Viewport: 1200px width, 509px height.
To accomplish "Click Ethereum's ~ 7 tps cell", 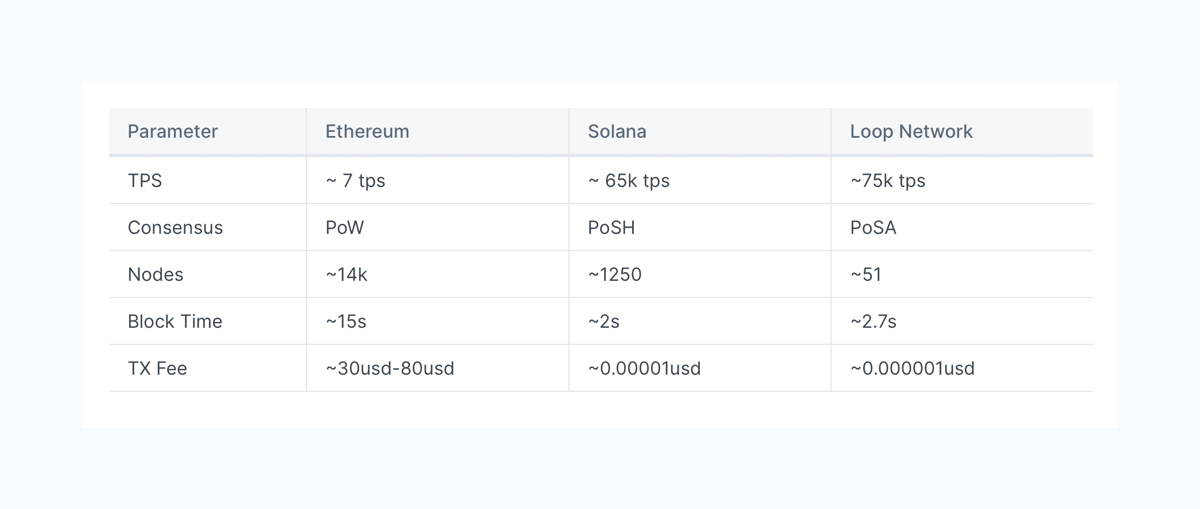I will coord(355,181).
